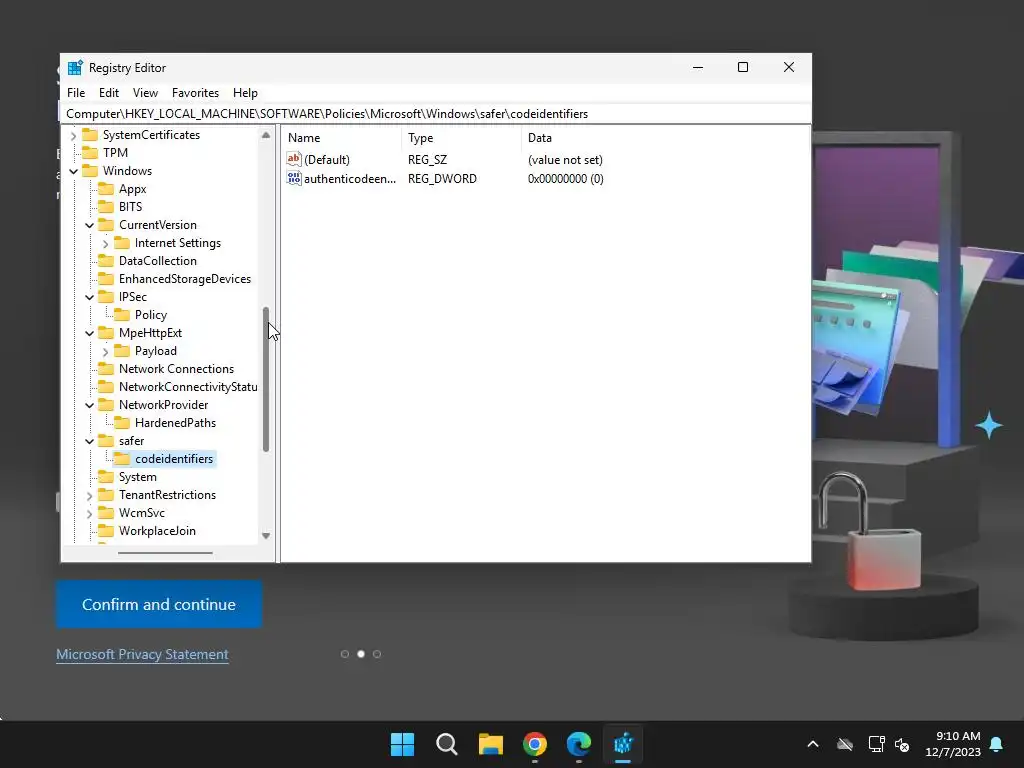
Task: Collapse the MpeHttpExt key
Action: [89, 334]
